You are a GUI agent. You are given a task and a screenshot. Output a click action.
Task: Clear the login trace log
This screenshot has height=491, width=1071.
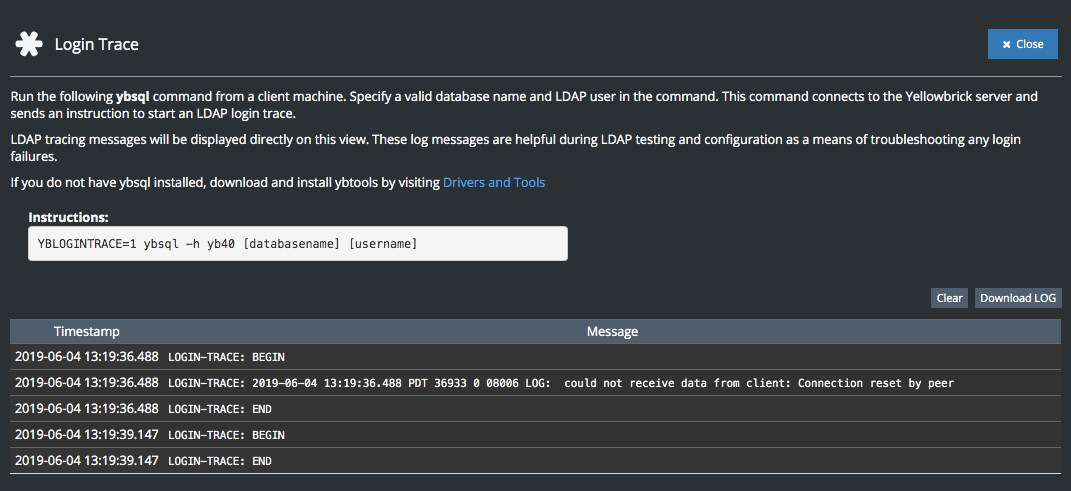pyautogui.click(x=949, y=298)
